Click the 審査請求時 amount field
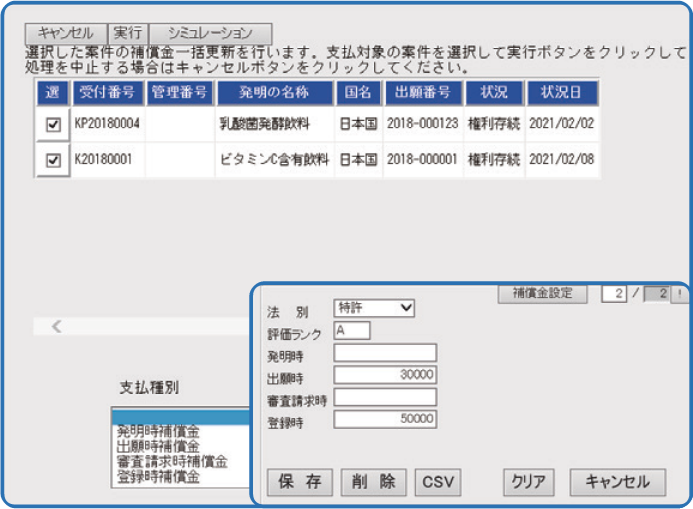Image resolution: width=693 pixels, height=509 pixels. [385, 397]
